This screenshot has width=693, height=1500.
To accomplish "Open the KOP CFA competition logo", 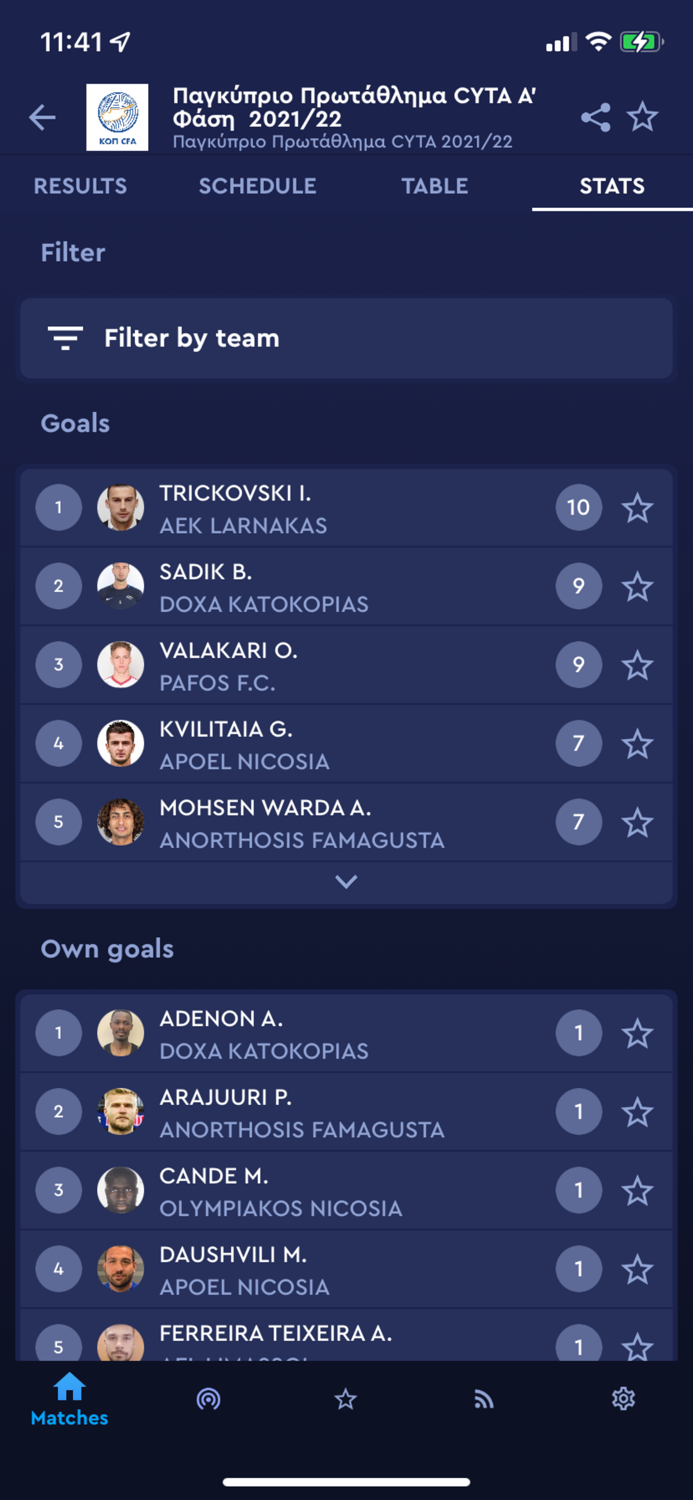I will pyautogui.click(x=117, y=117).
